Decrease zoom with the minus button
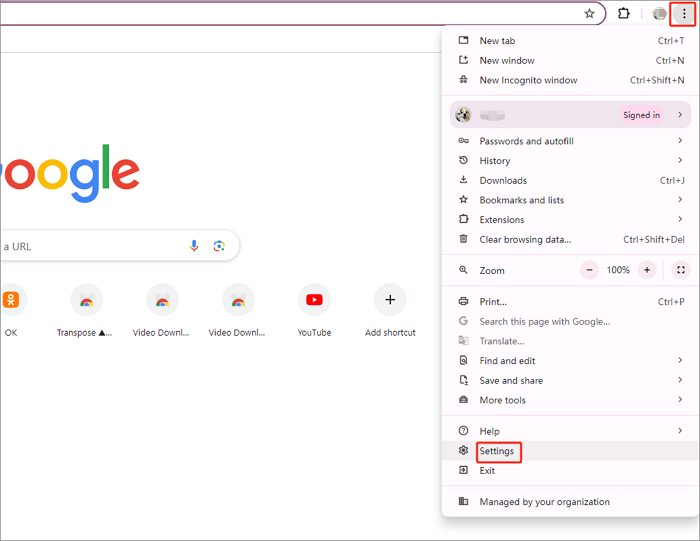Viewport: 700px width, 541px height. [589, 270]
